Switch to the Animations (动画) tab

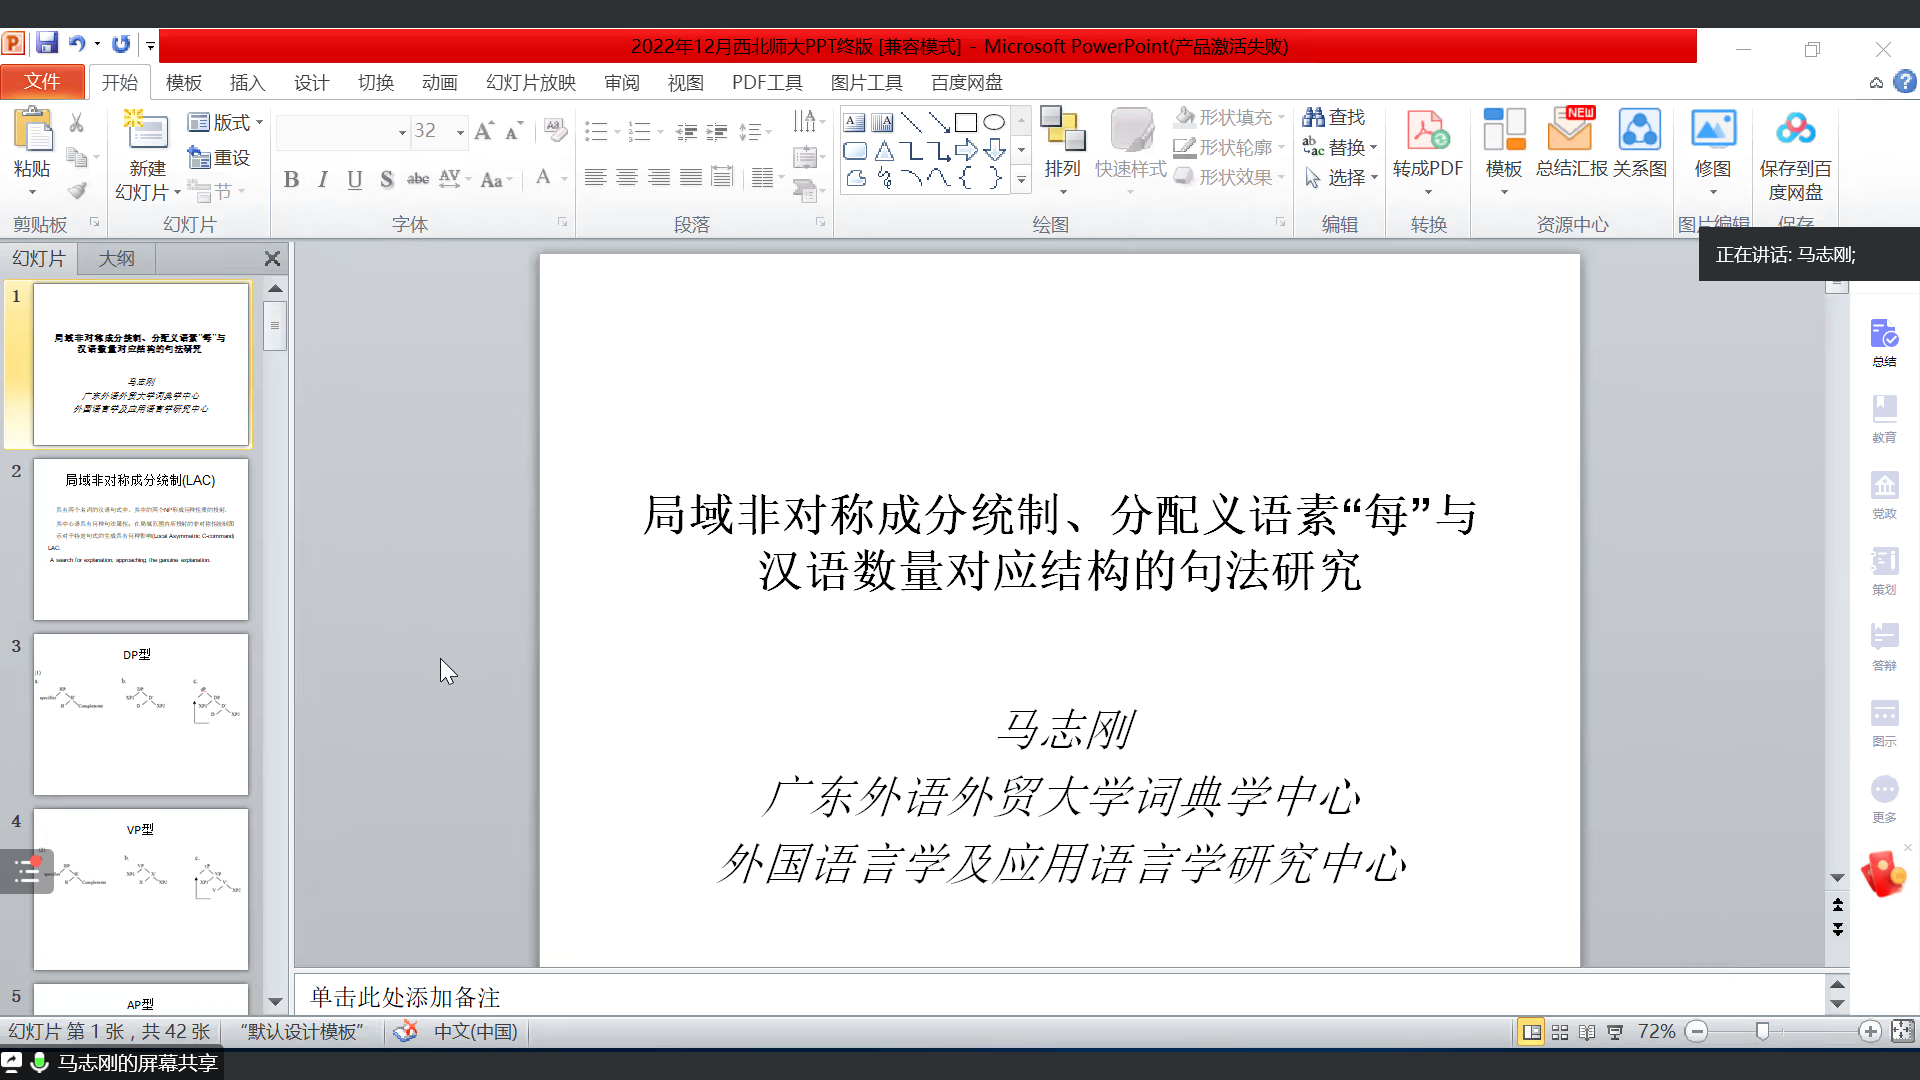(x=439, y=83)
